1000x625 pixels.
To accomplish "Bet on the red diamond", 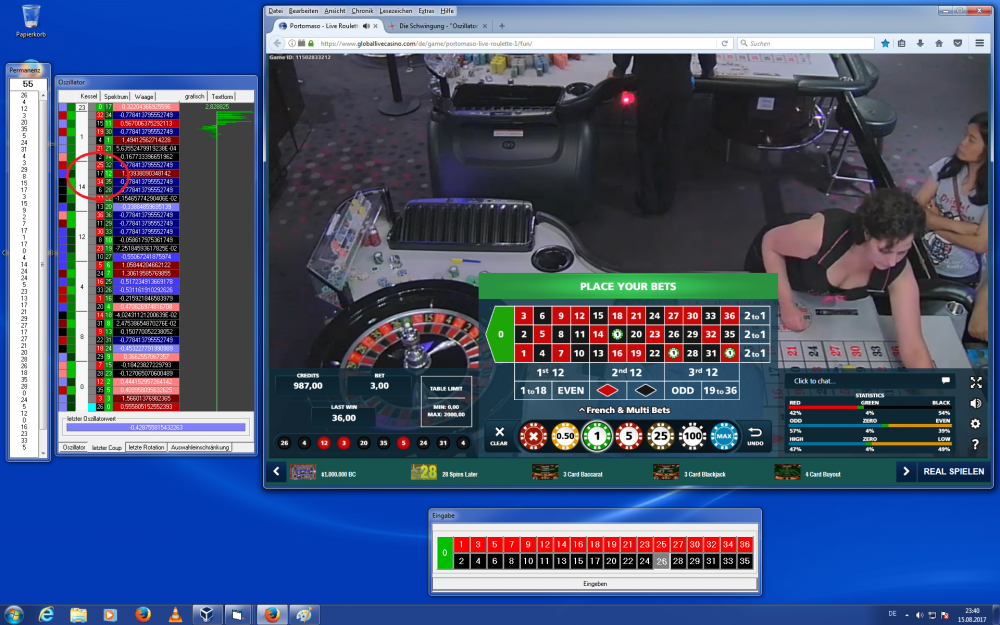I will [x=608, y=390].
